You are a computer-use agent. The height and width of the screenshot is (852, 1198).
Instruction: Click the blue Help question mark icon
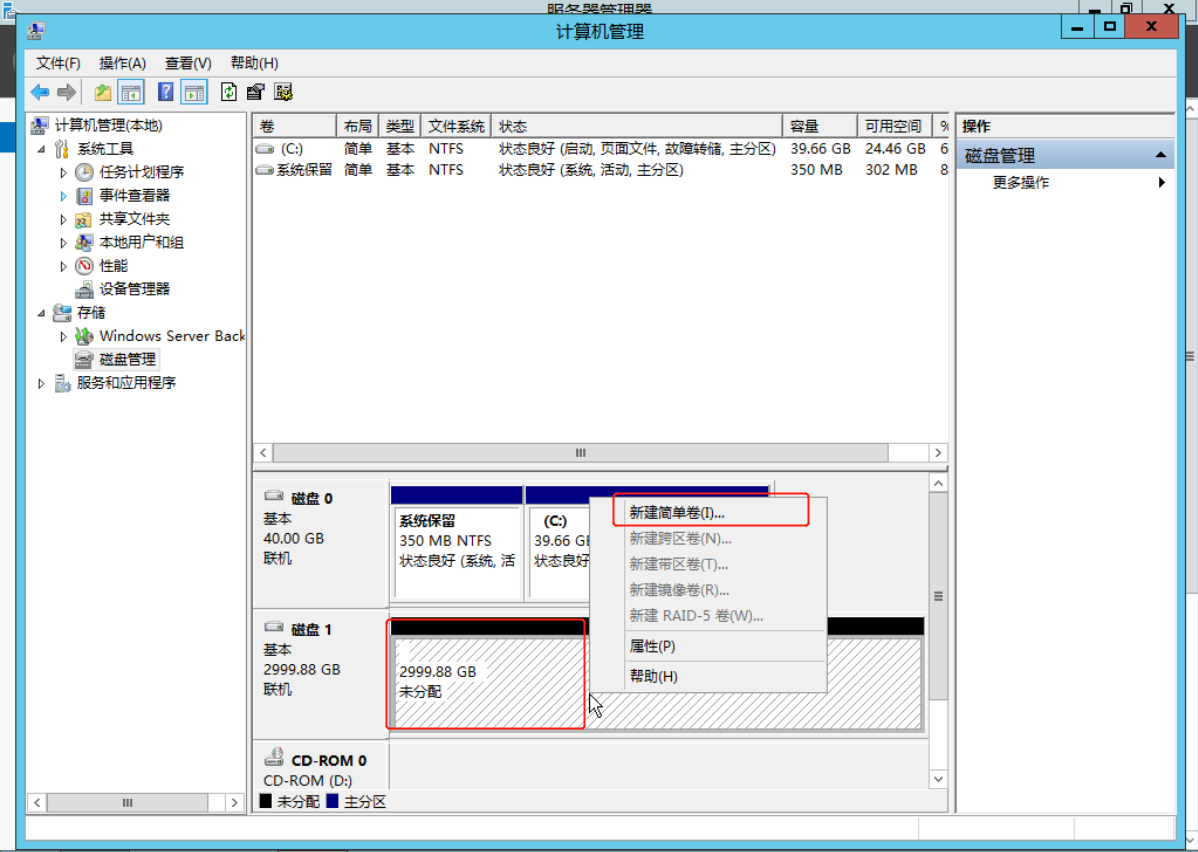(x=166, y=93)
